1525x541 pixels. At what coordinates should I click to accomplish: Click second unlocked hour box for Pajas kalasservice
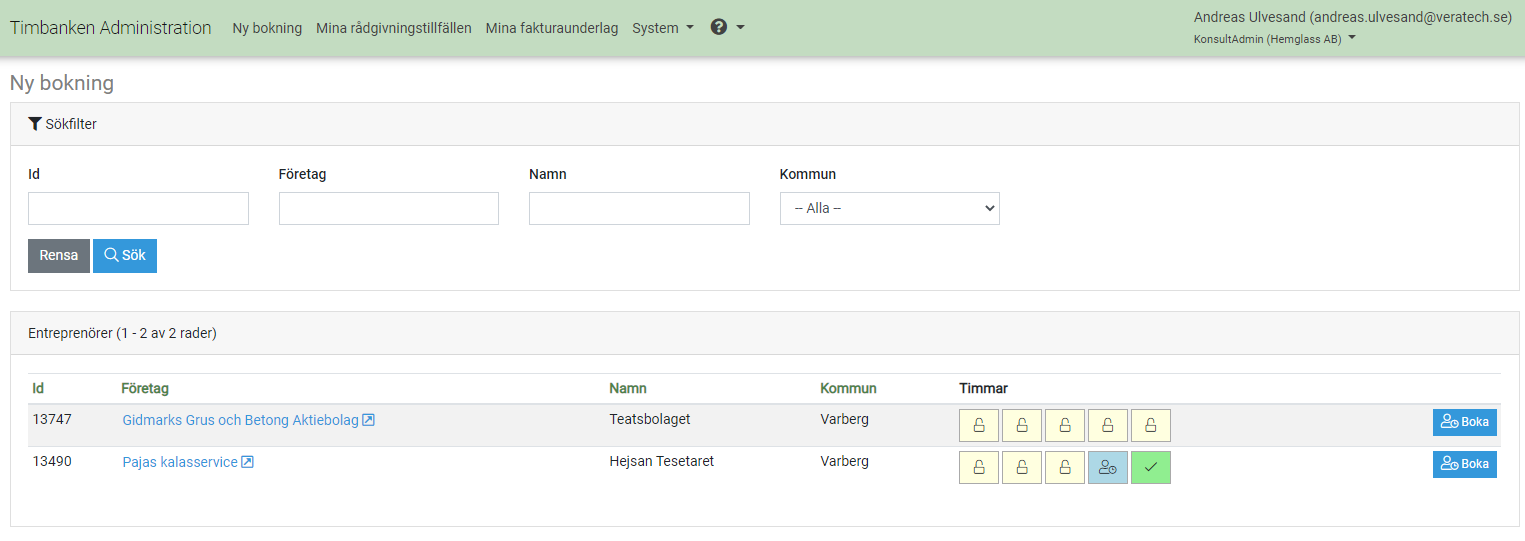(1022, 467)
